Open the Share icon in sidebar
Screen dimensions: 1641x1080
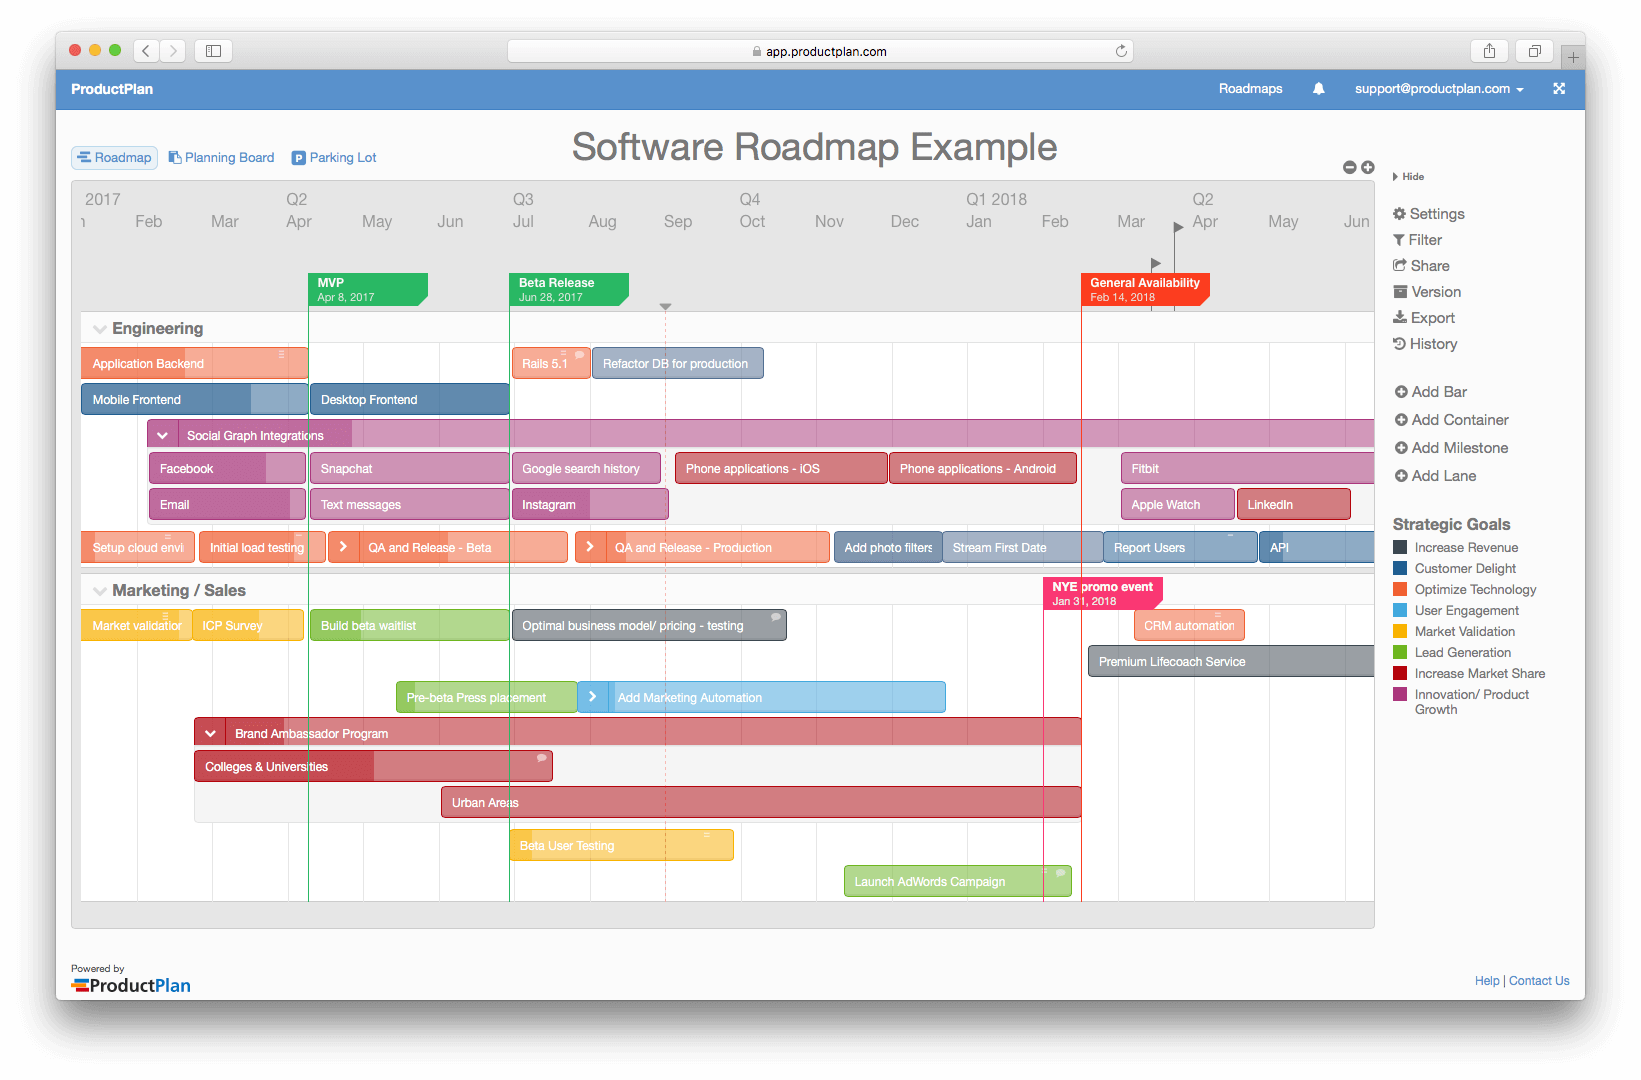[1398, 265]
